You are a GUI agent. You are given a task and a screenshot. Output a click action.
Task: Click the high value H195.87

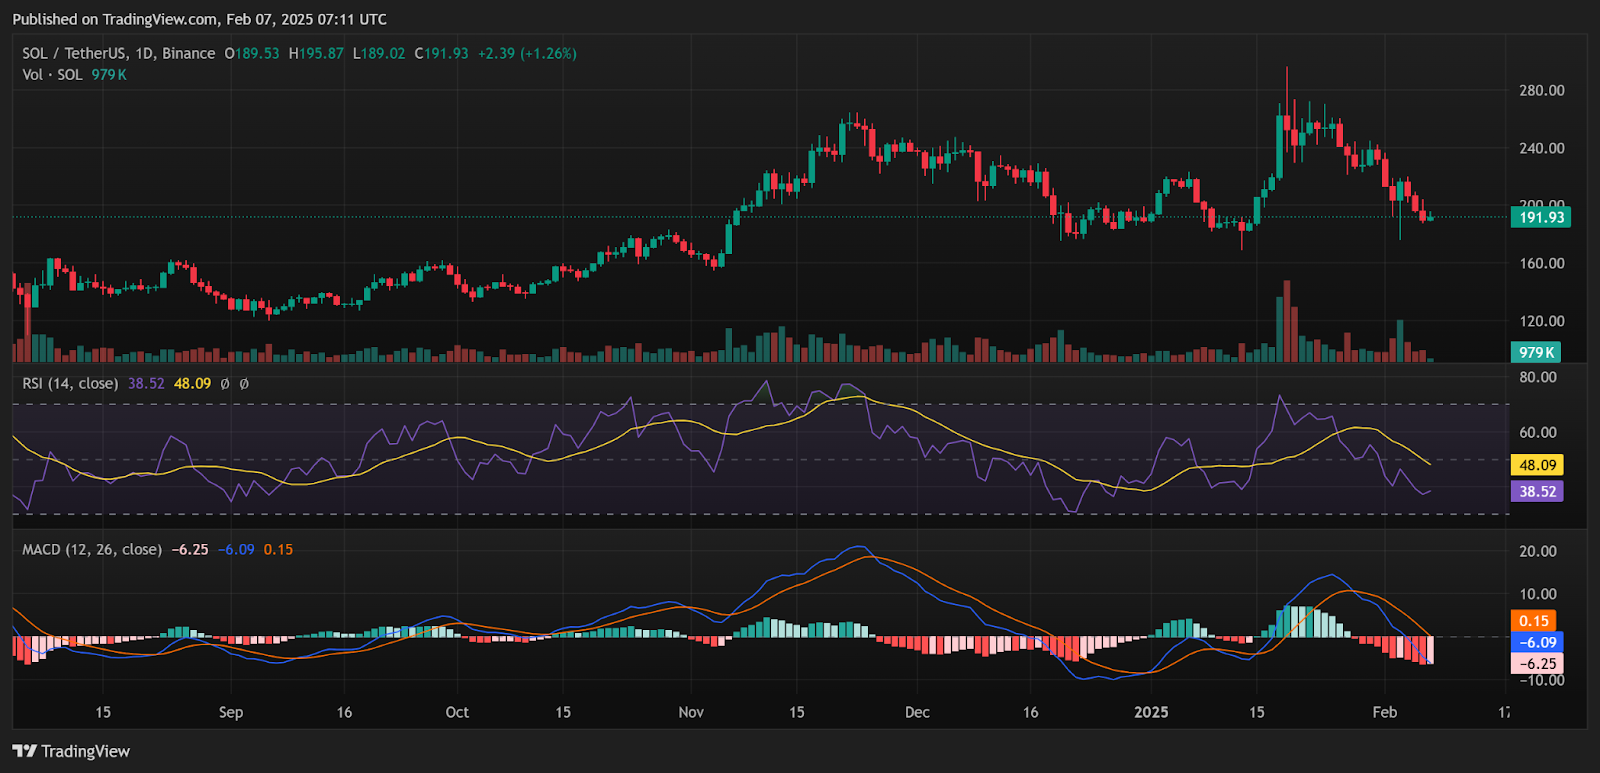pyautogui.click(x=316, y=54)
